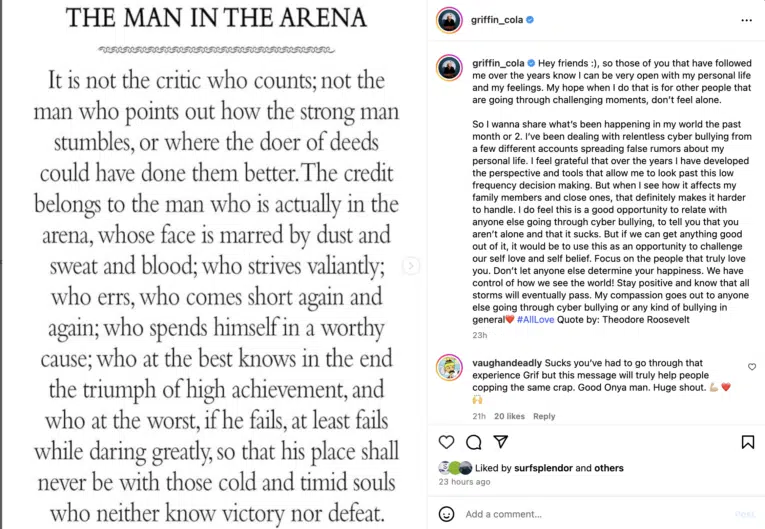Open the #AllLove hashtag
765x529 pixels.
[x=535, y=320]
